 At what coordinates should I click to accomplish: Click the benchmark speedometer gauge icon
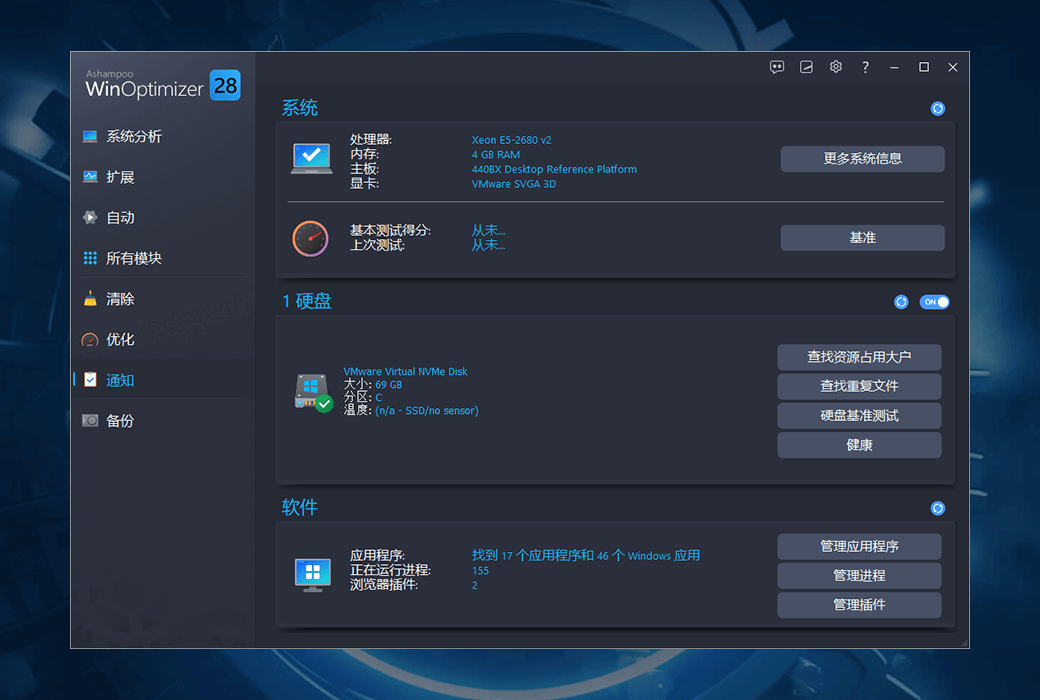[x=310, y=238]
